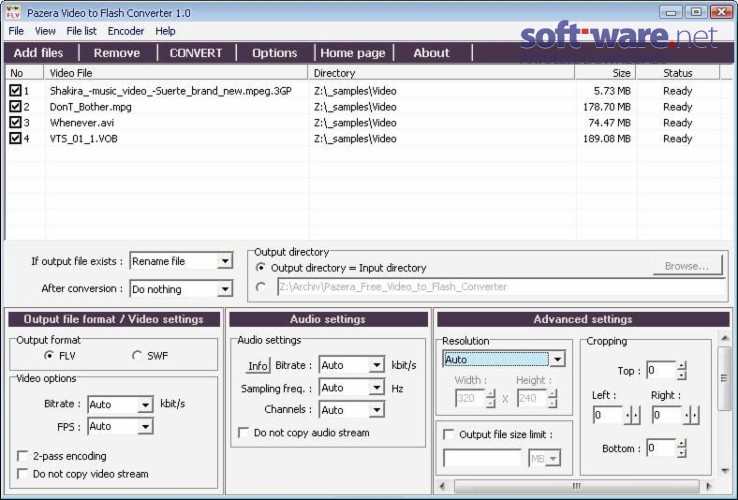Sort by the Directory column header
Image resolution: width=738 pixels, height=500 pixels.
(x=441, y=73)
